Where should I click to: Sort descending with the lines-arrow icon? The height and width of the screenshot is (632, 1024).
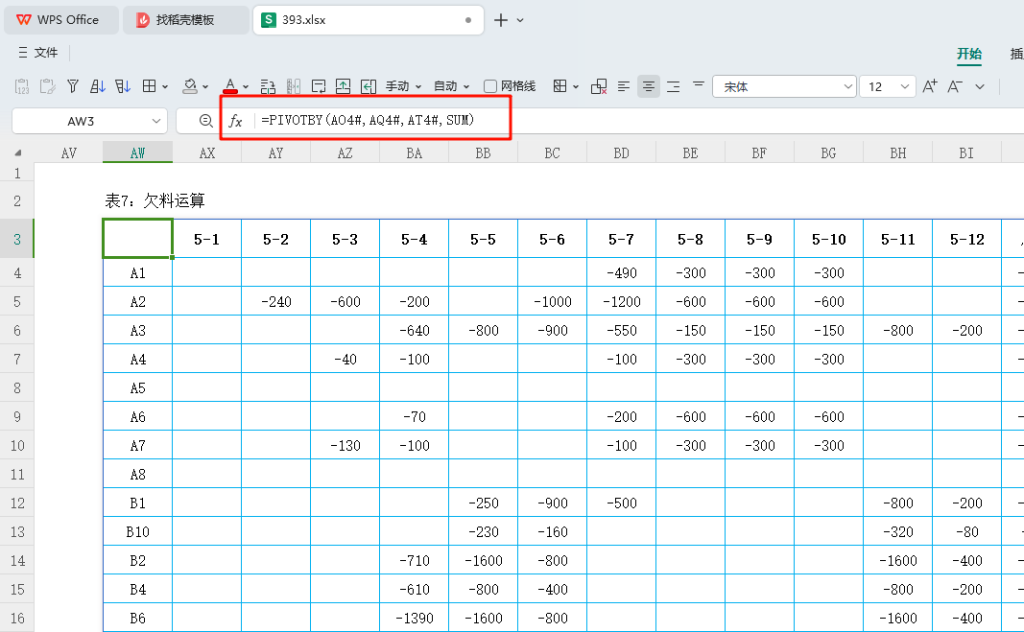coord(123,86)
